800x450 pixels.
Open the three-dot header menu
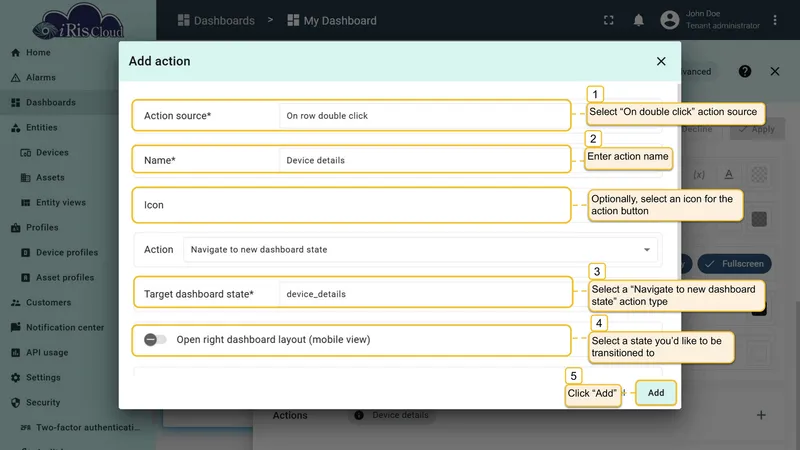[x=774, y=20]
